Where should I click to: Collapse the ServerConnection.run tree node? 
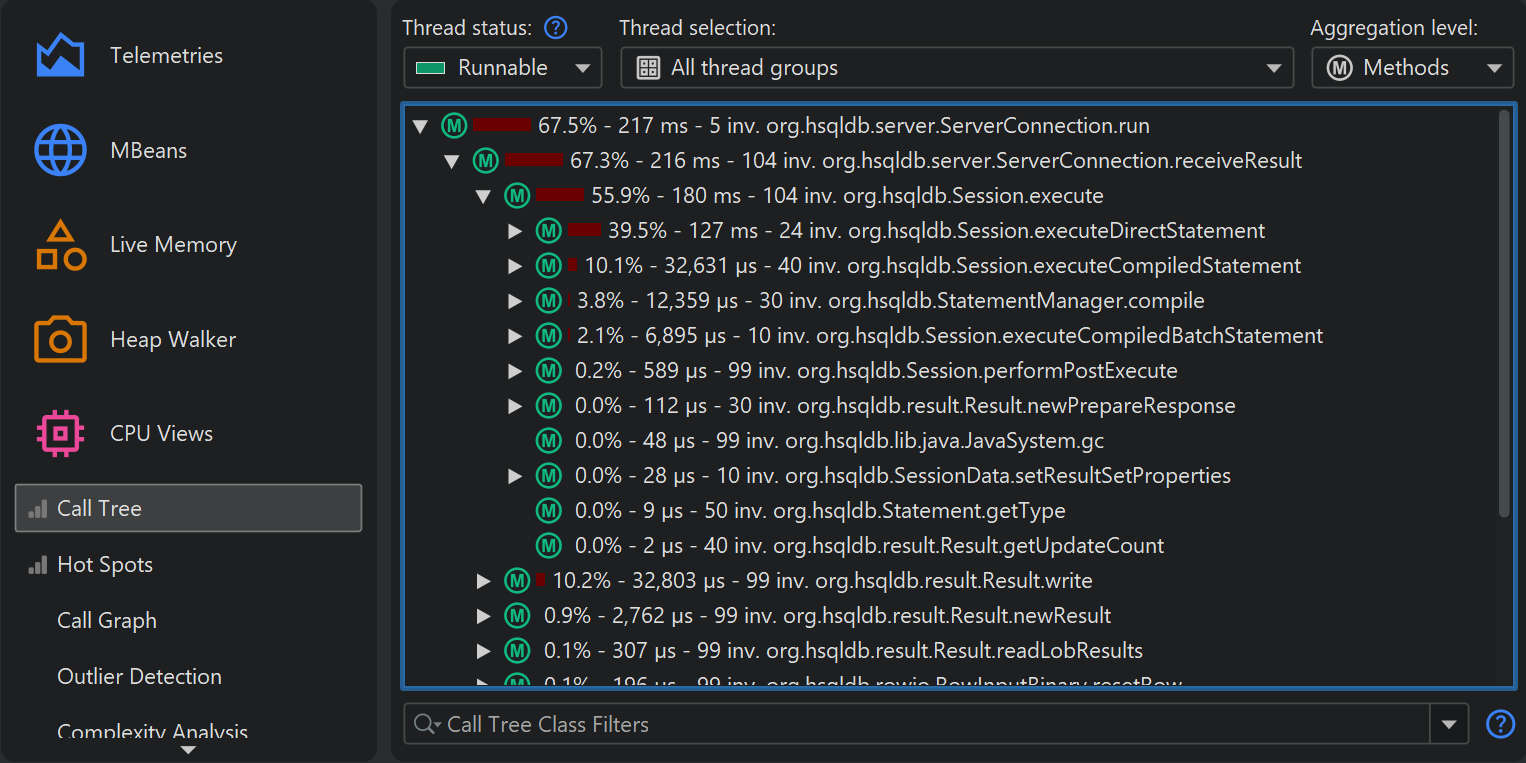click(x=421, y=127)
